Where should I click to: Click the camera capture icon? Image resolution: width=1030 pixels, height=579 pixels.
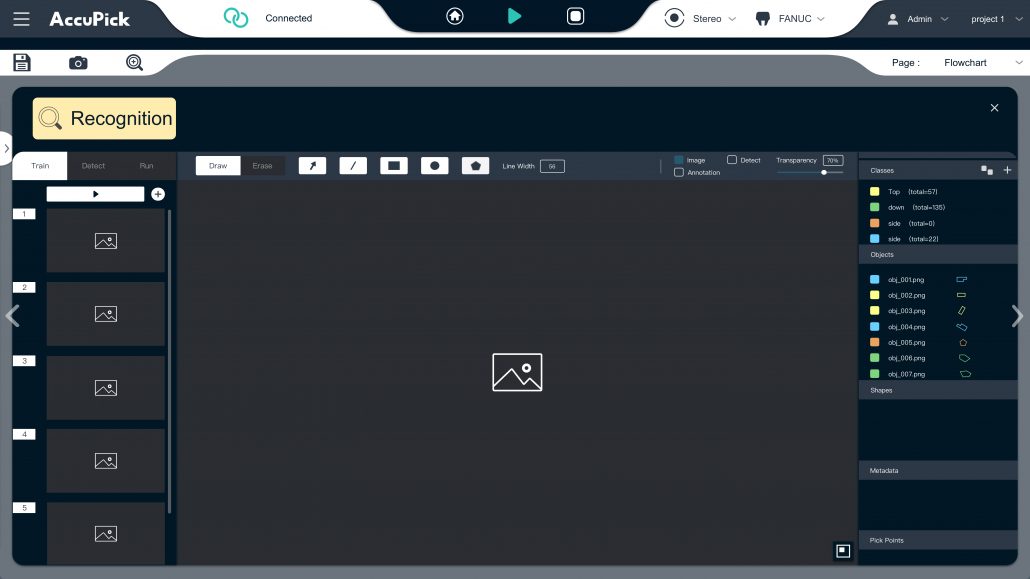click(x=78, y=63)
